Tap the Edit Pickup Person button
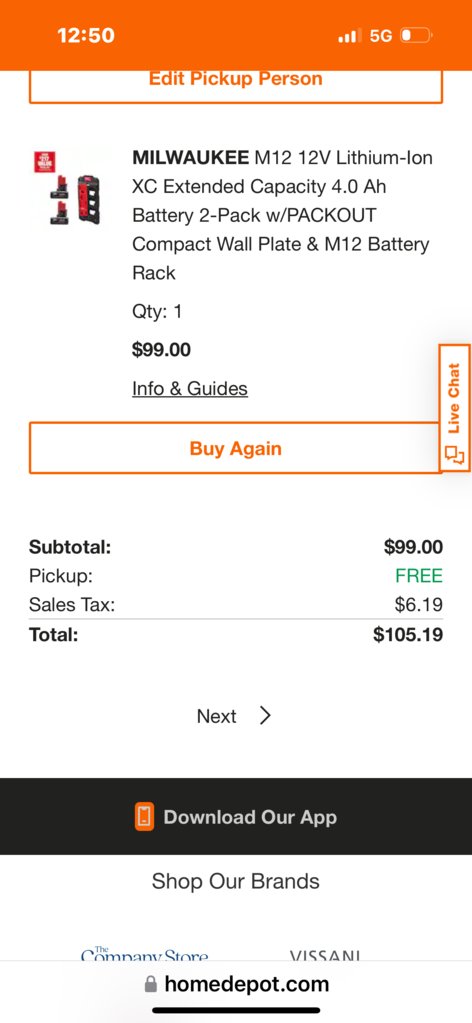The height and width of the screenshot is (1023, 472). (236, 86)
